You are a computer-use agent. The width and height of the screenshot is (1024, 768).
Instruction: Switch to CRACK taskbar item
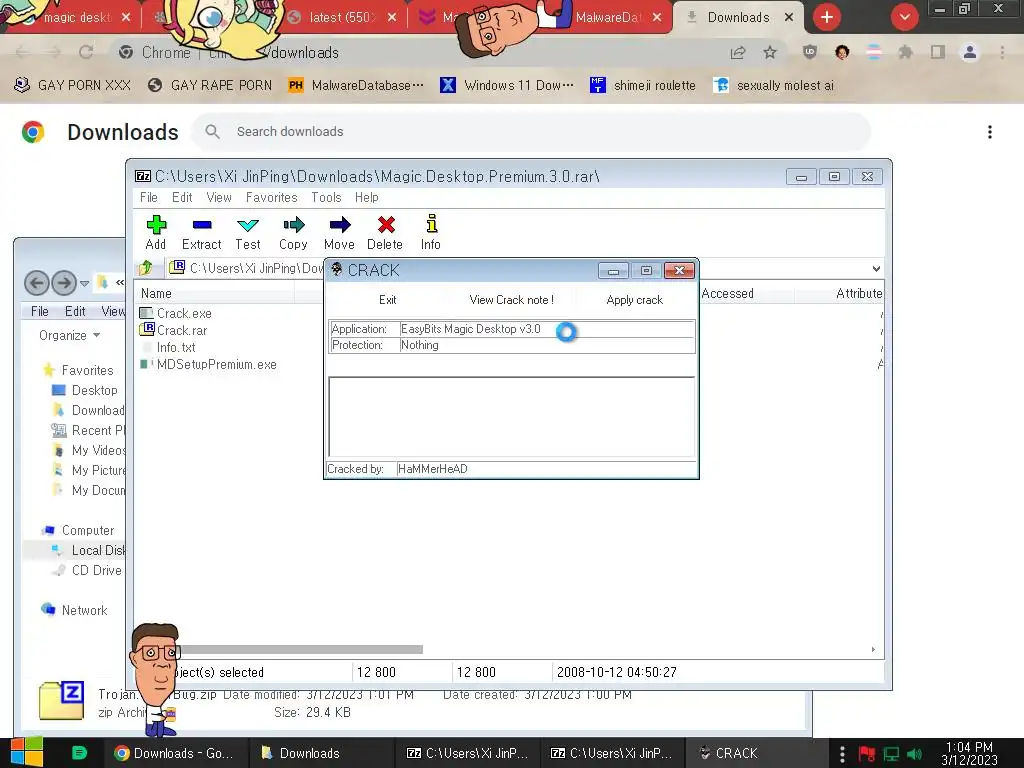[x=754, y=753]
